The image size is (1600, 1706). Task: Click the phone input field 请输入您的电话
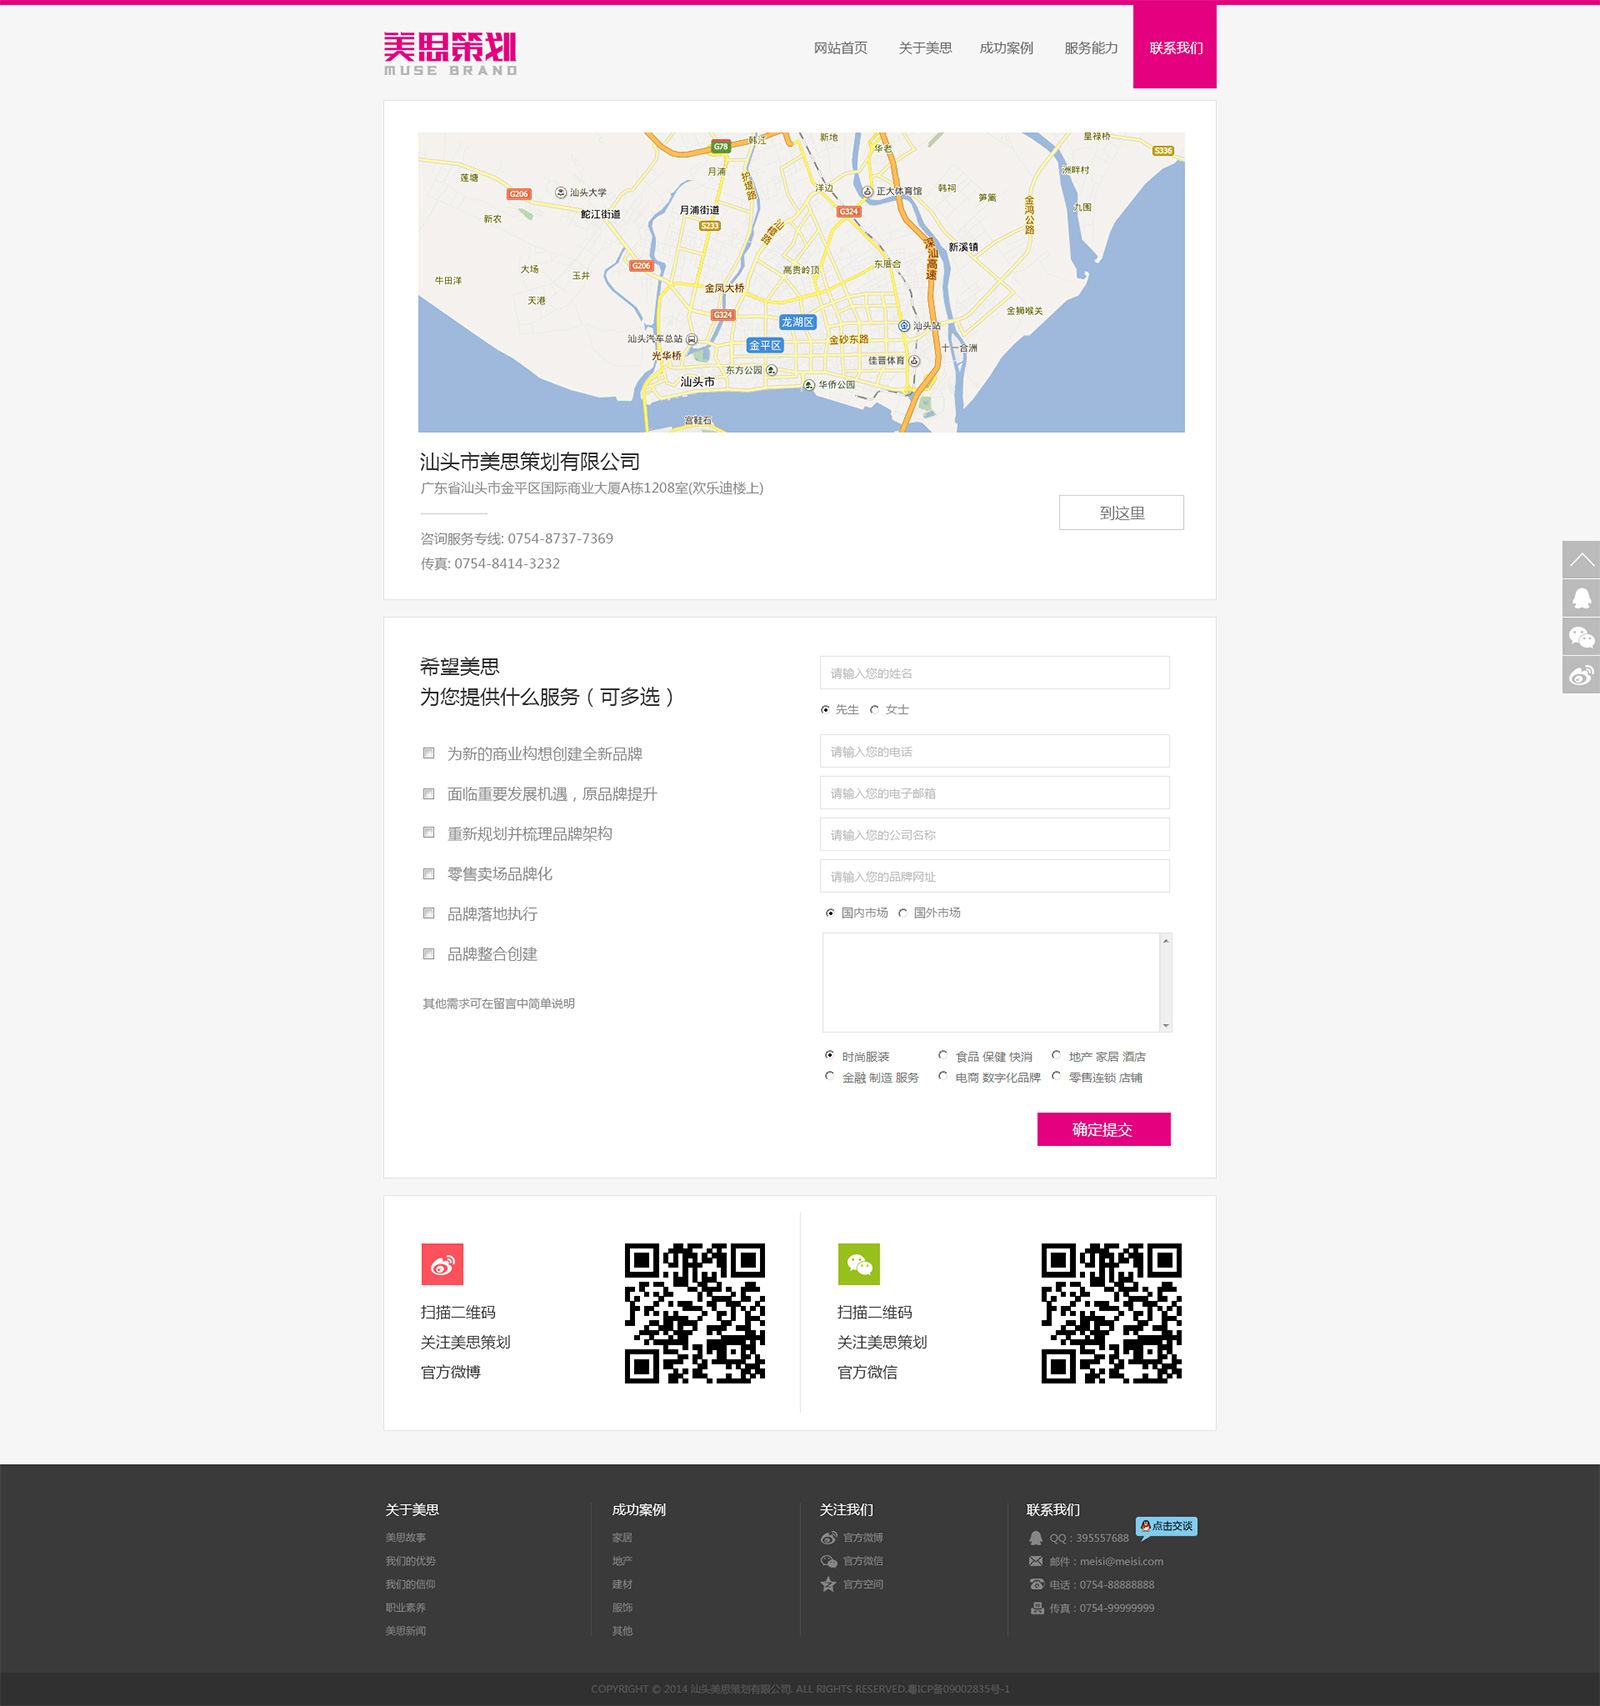click(995, 751)
